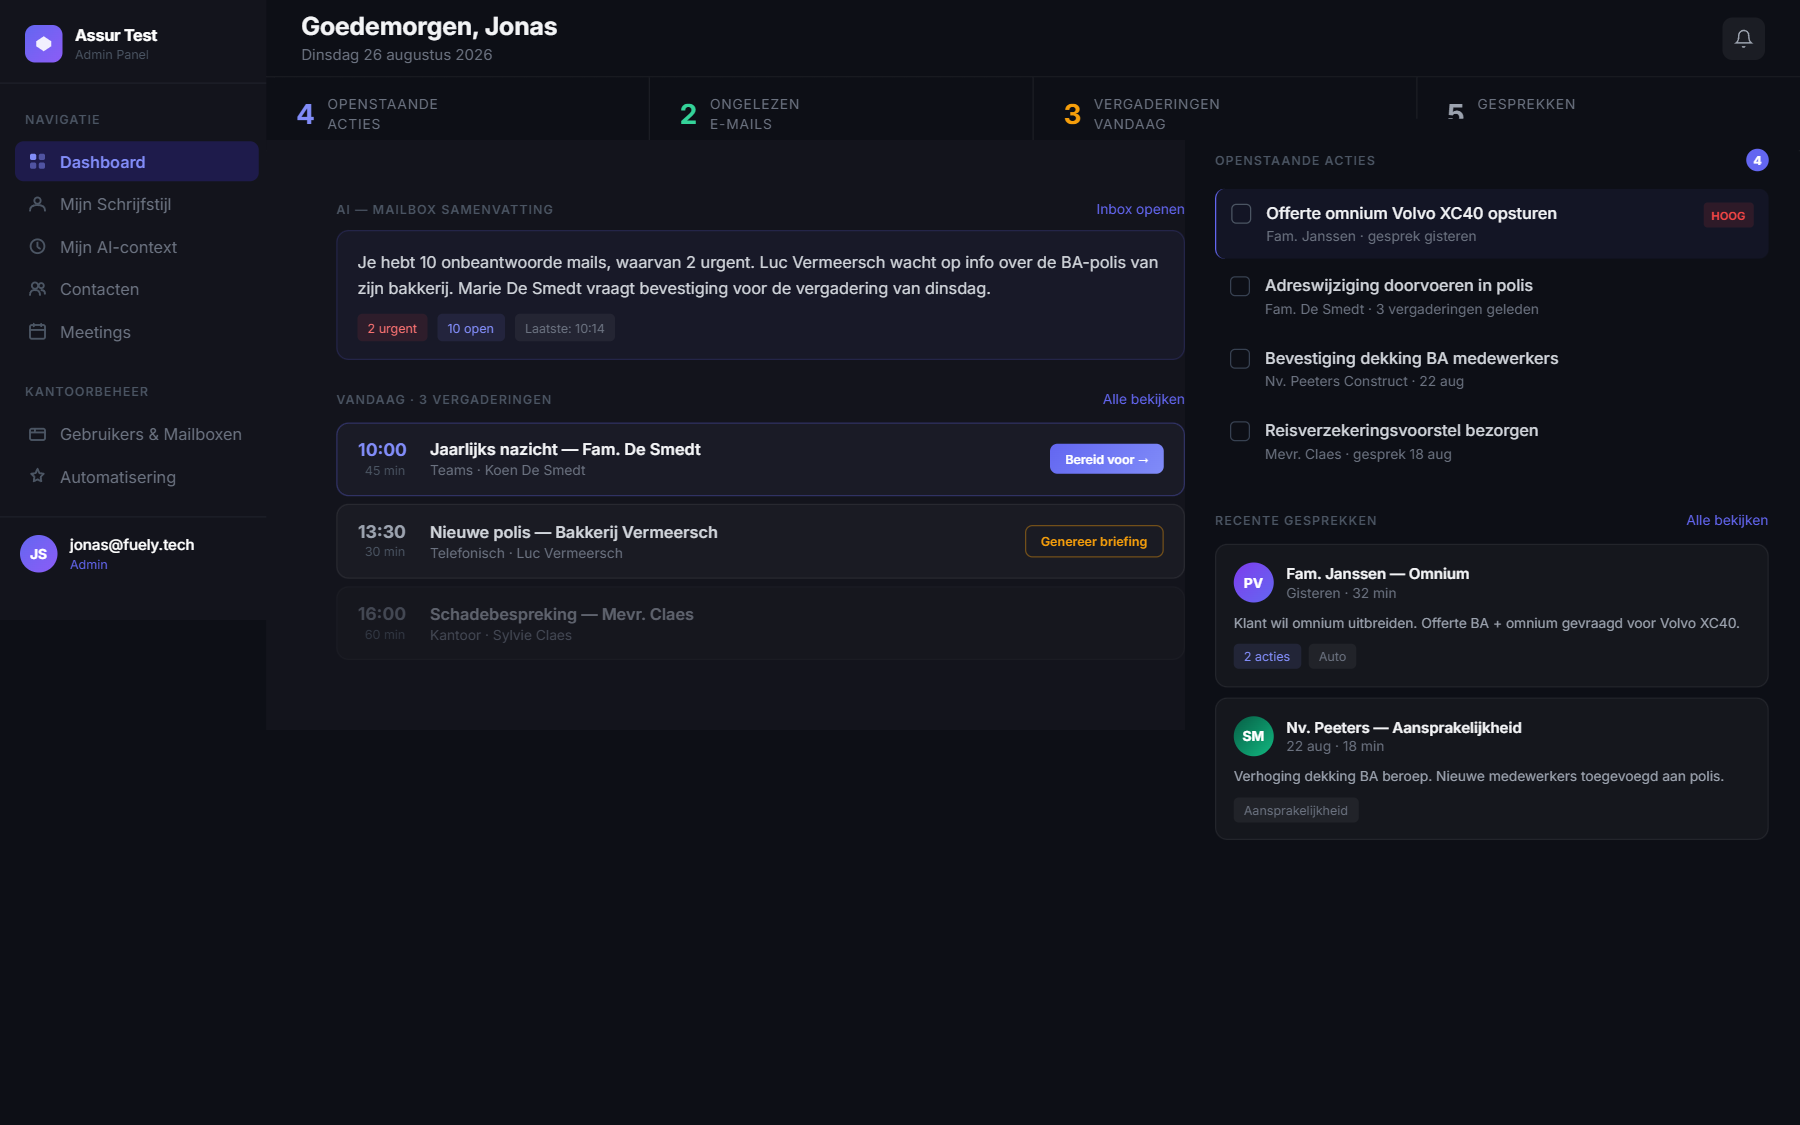1800x1125 pixels.
Task: Click the Bereid voor button
Action: [1106, 459]
